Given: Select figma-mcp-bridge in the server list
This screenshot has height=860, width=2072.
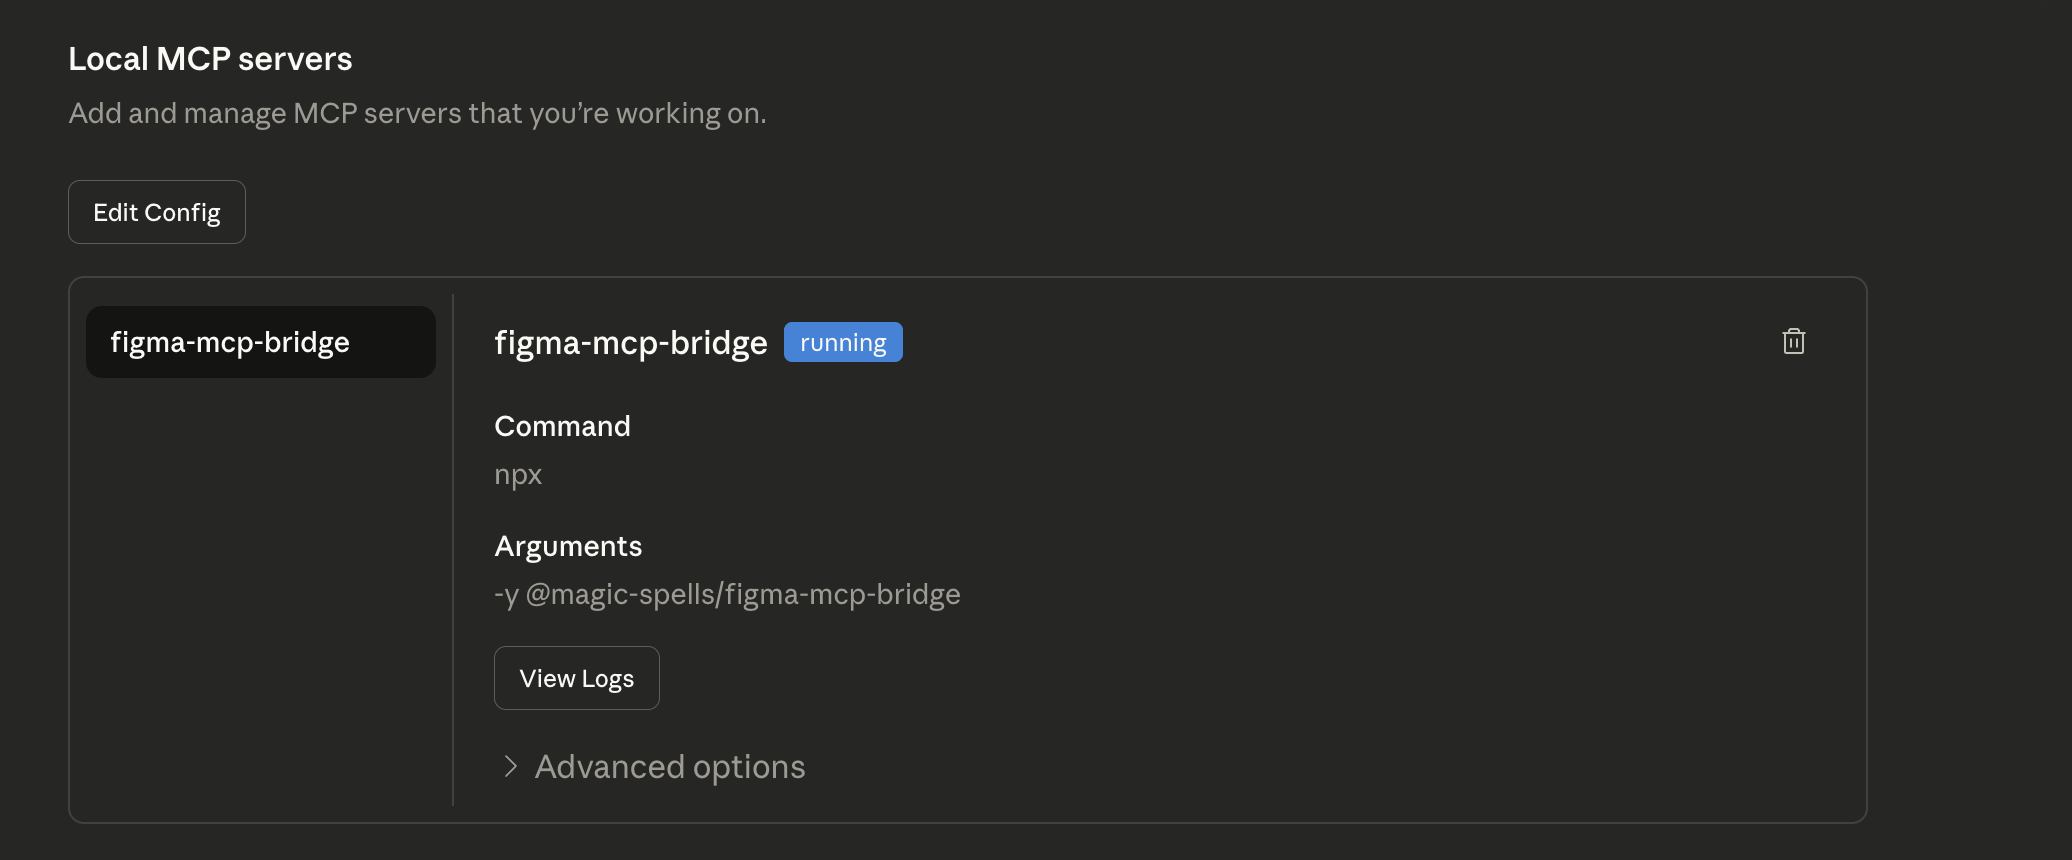Looking at the screenshot, I should (x=260, y=342).
